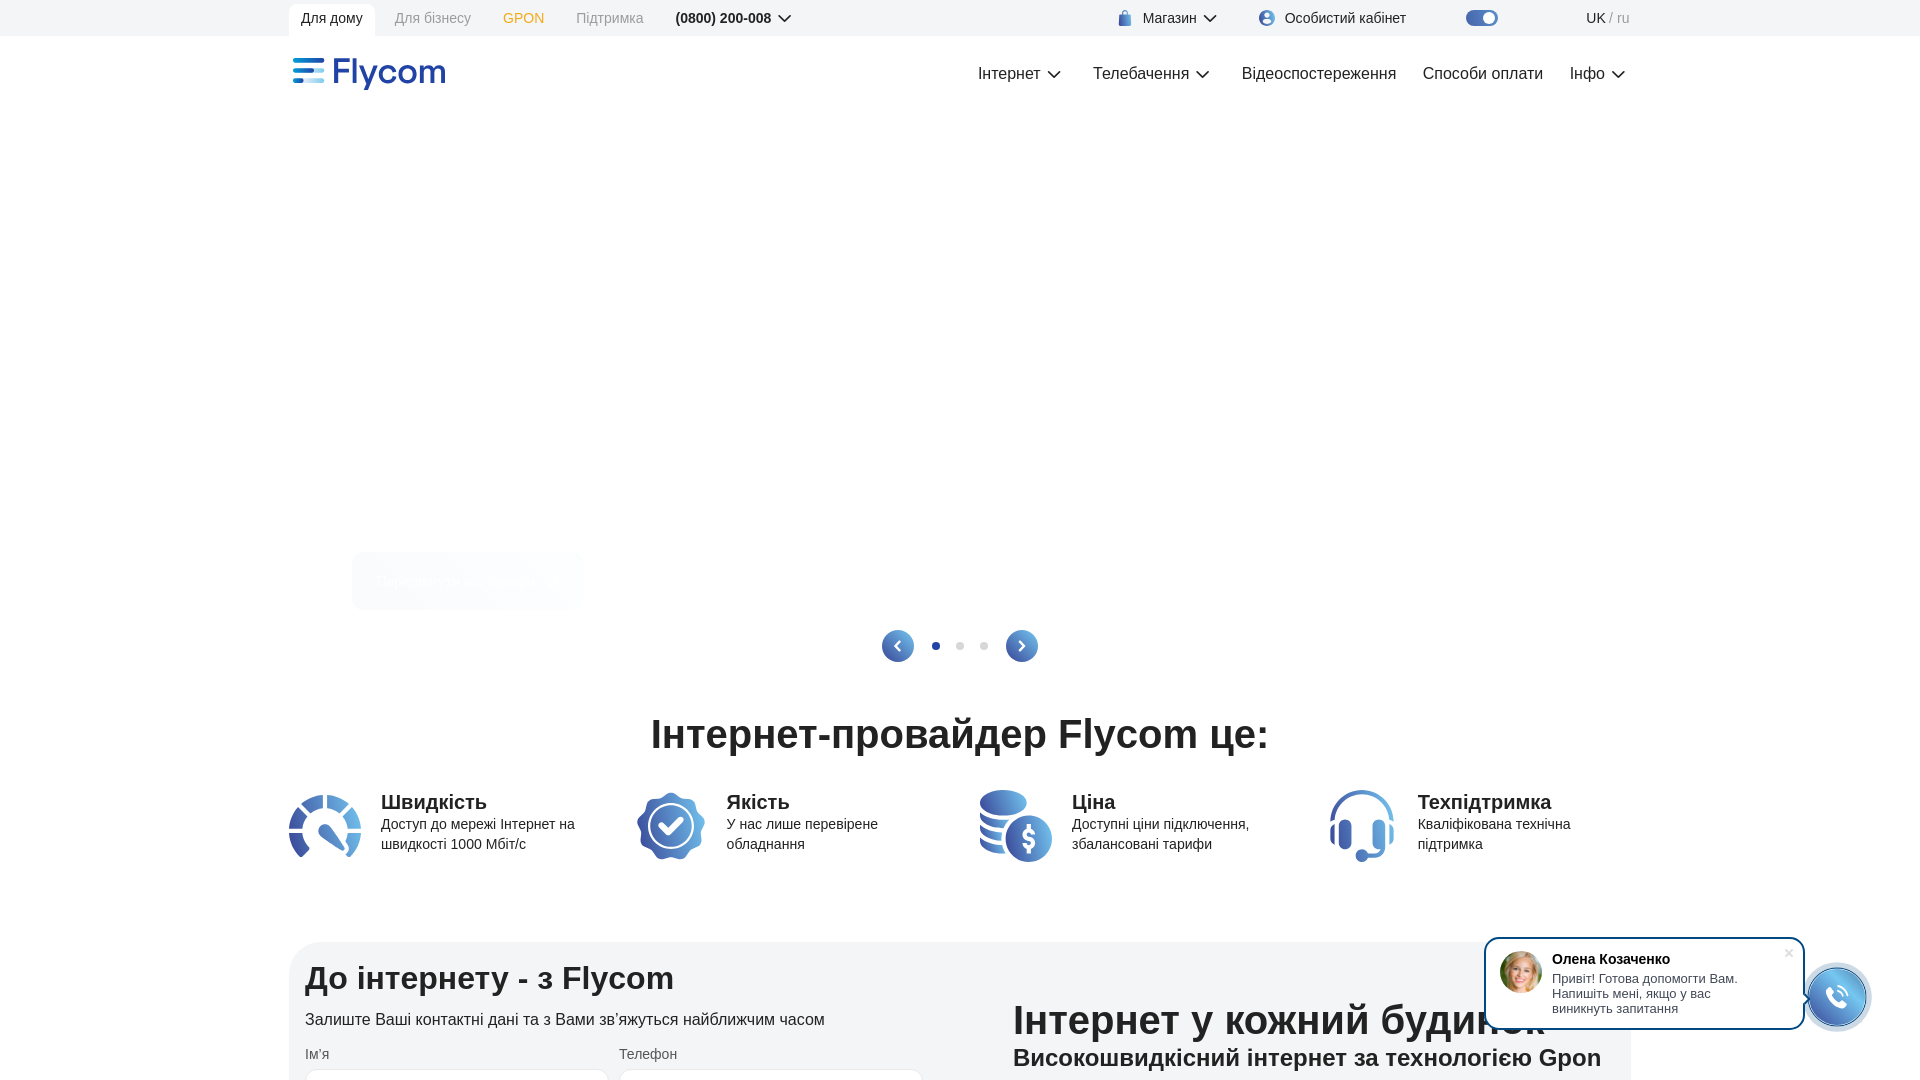1920x1080 pixels.
Task: Click heading До інтернету - з Flycom
Action: [x=489, y=978]
